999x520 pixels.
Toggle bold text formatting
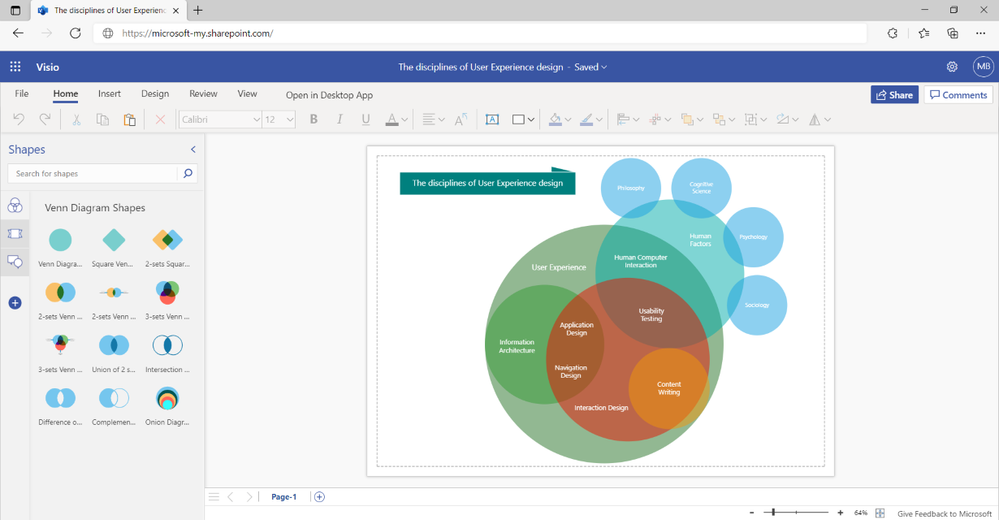click(313, 120)
